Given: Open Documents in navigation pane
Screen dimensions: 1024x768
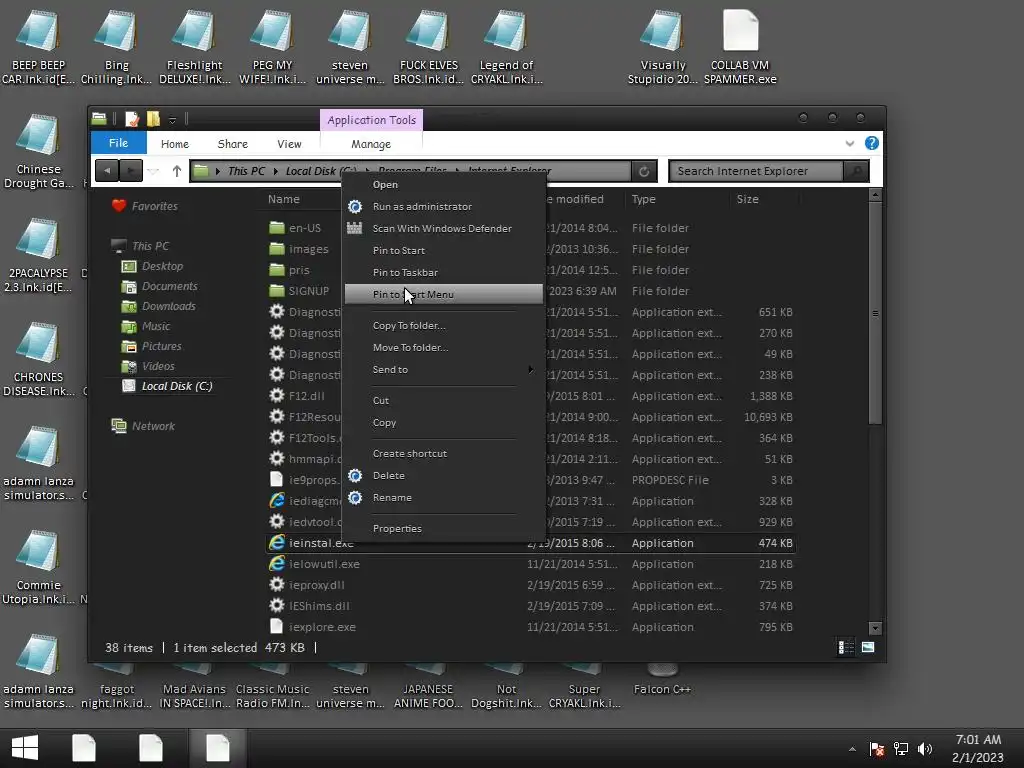Looking at the screenshot, I should (169, 287).
